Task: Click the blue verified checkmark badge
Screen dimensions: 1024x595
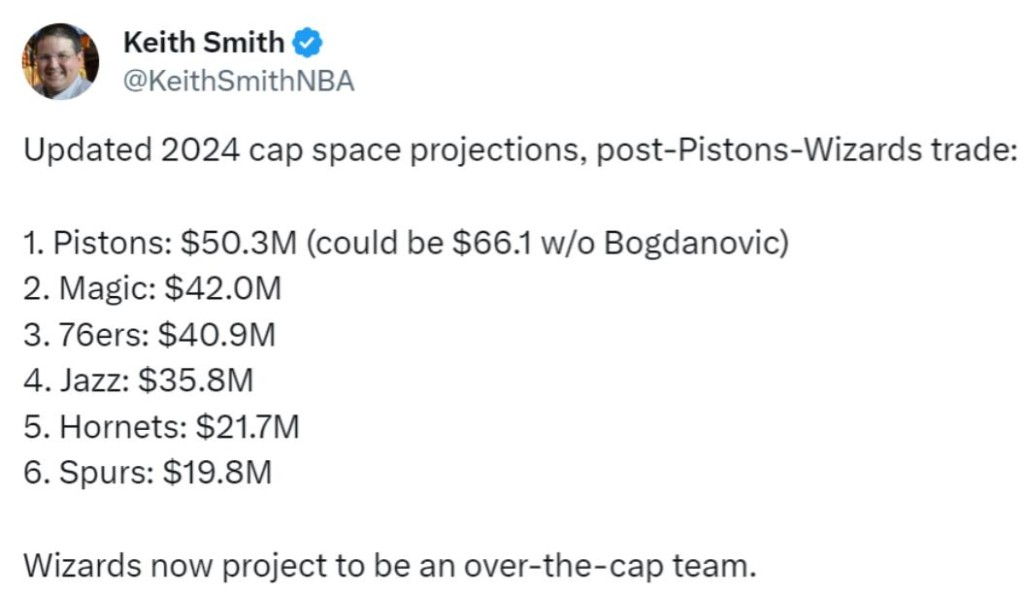Action: (308, 43)
